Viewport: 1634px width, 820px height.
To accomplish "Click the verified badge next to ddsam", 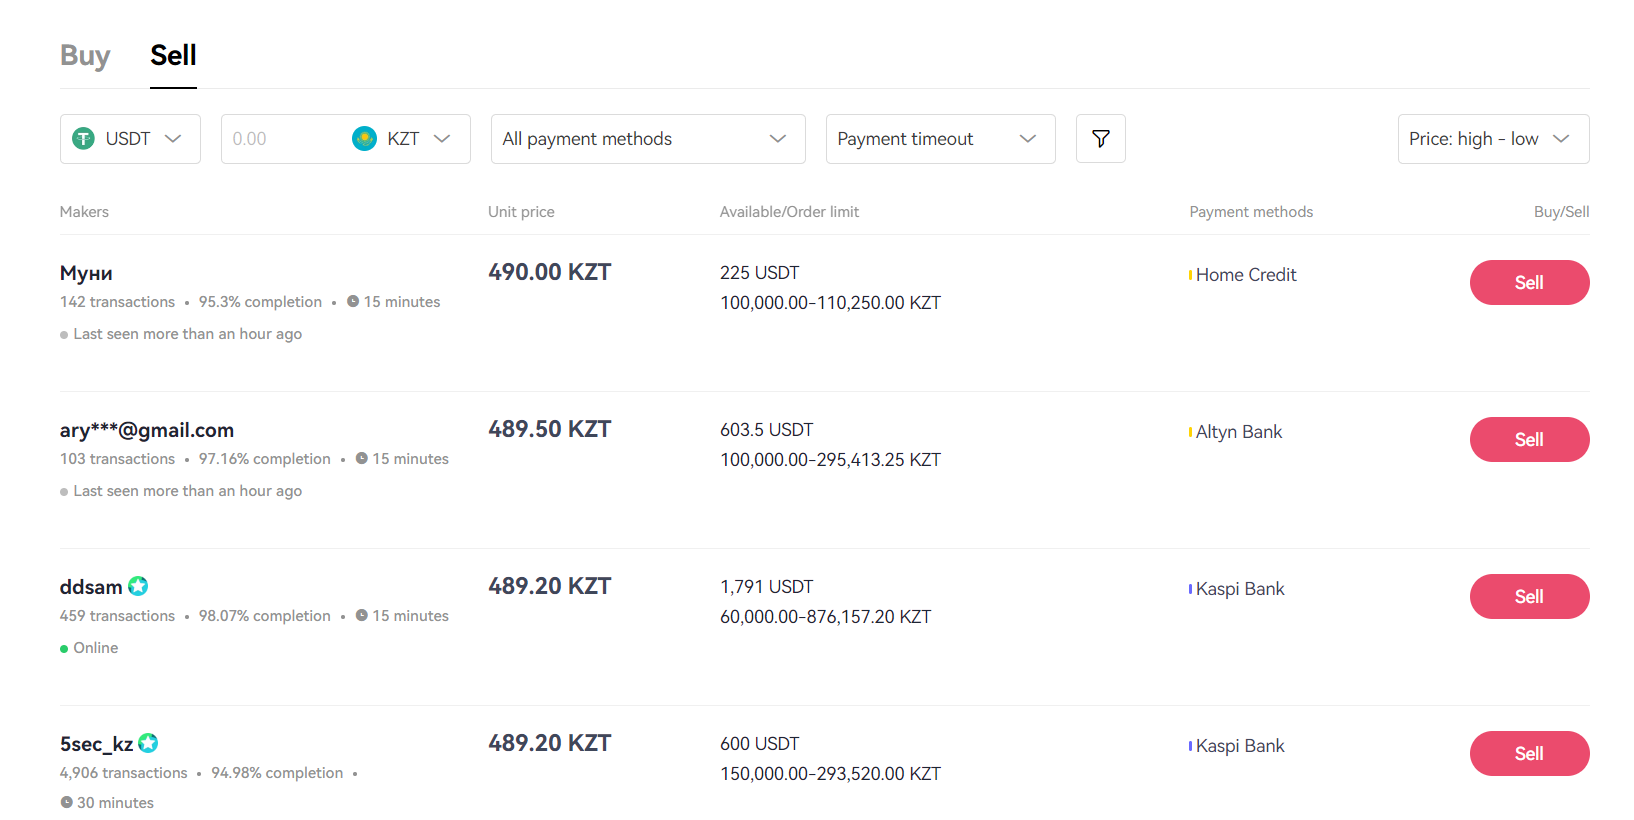I will (138, 586).
